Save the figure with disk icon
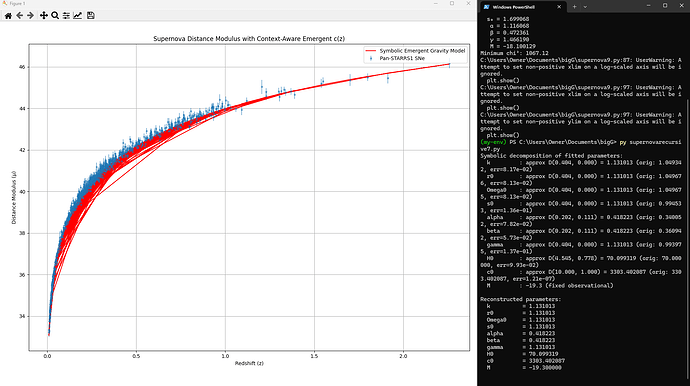690x386 pixels. coord(91,15)
